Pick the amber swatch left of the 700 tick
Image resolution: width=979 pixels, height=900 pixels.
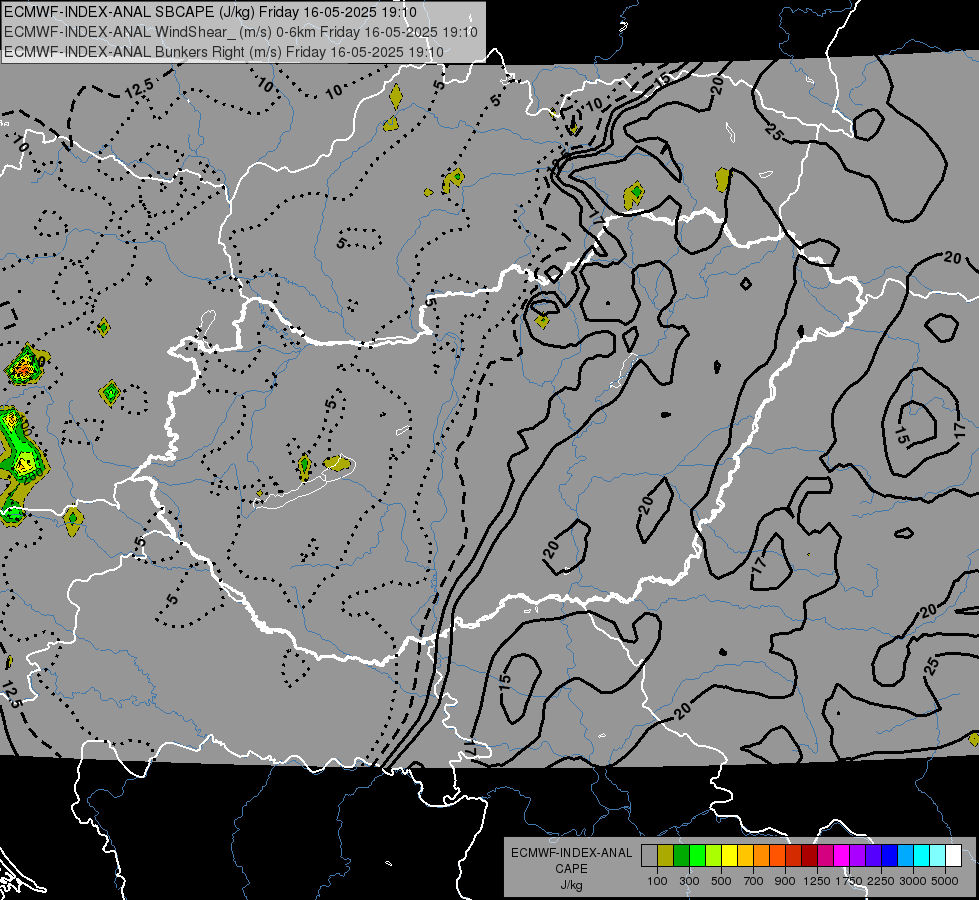[745, 856]
